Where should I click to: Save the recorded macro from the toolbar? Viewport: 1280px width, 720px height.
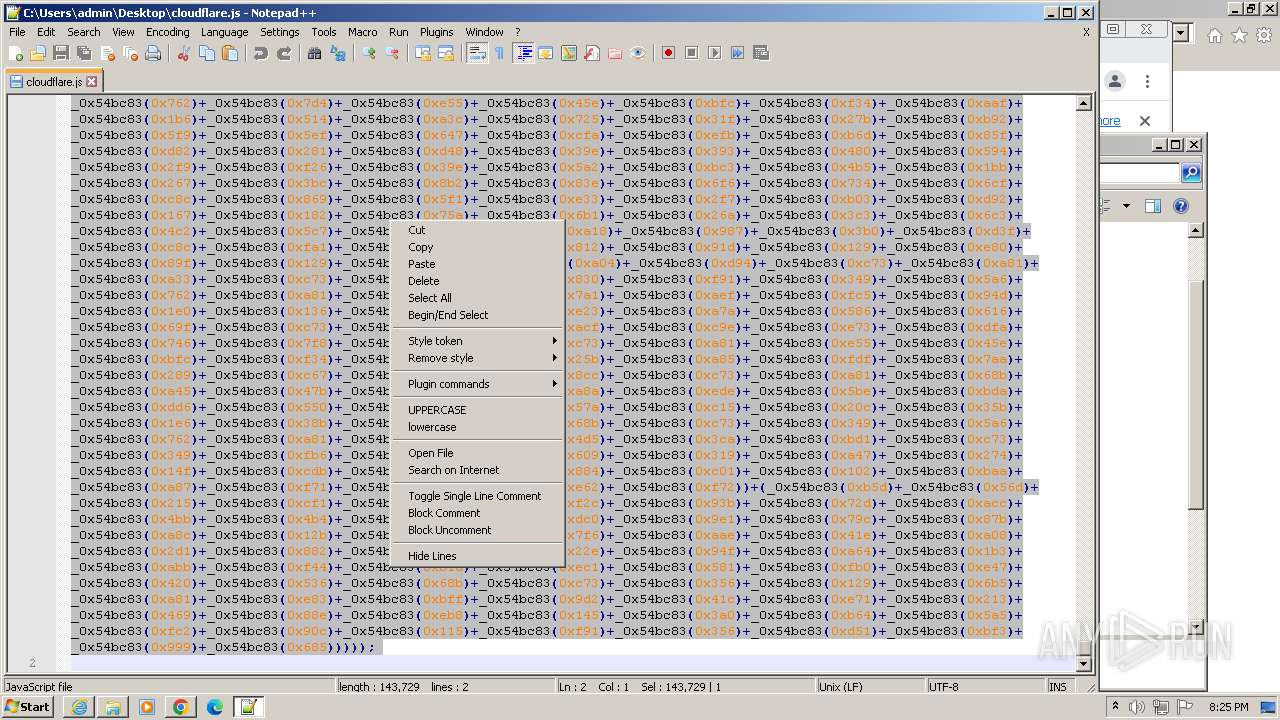[x=761, y=53]
